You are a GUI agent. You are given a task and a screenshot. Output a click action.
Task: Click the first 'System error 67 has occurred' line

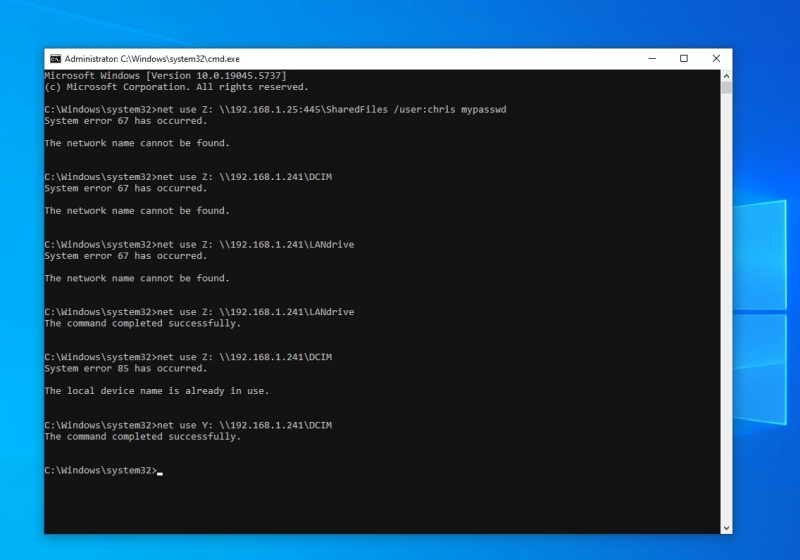126,121
